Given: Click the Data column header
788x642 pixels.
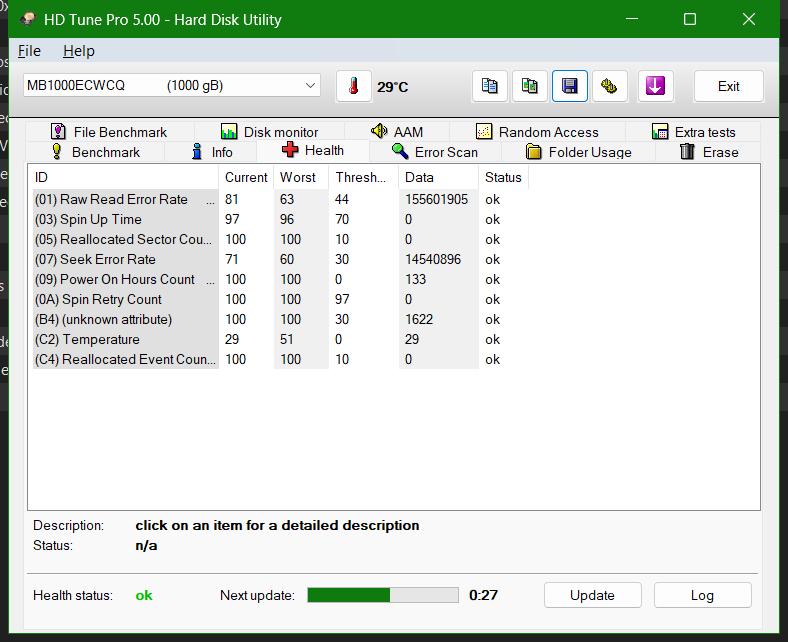Looking at the screenshot, I should click(439, 177).
